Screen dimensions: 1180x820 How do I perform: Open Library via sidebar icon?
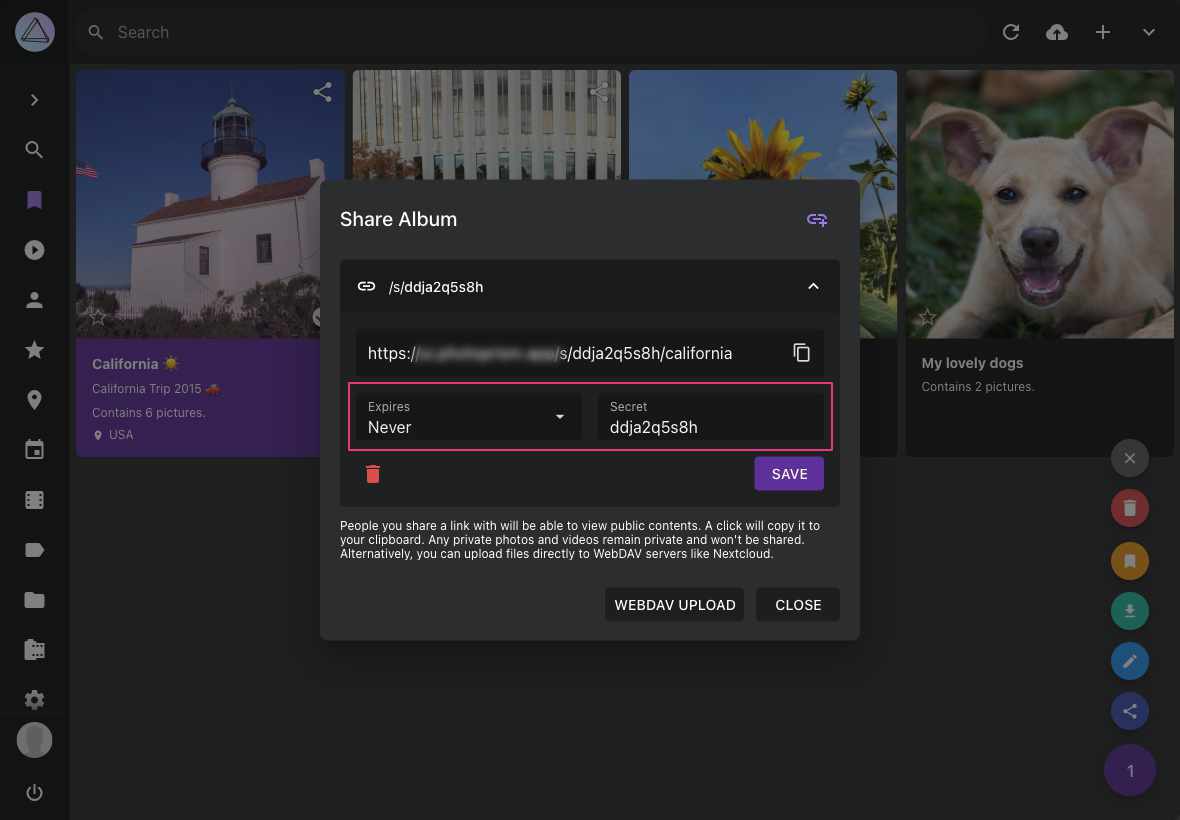(34, 649)
